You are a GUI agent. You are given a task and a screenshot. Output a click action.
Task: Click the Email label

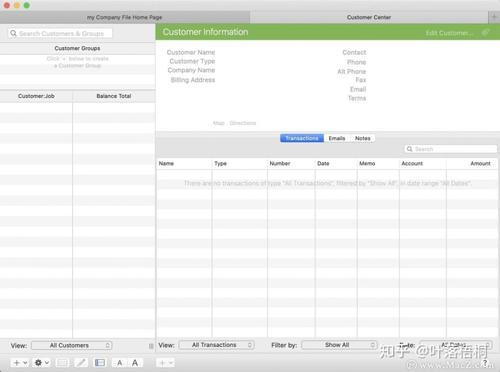click(358, 89)
